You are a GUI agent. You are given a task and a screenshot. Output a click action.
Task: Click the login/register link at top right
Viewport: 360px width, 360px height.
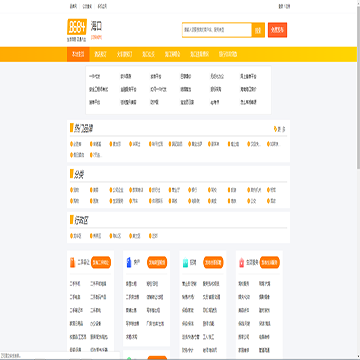(x=284, y=6)
